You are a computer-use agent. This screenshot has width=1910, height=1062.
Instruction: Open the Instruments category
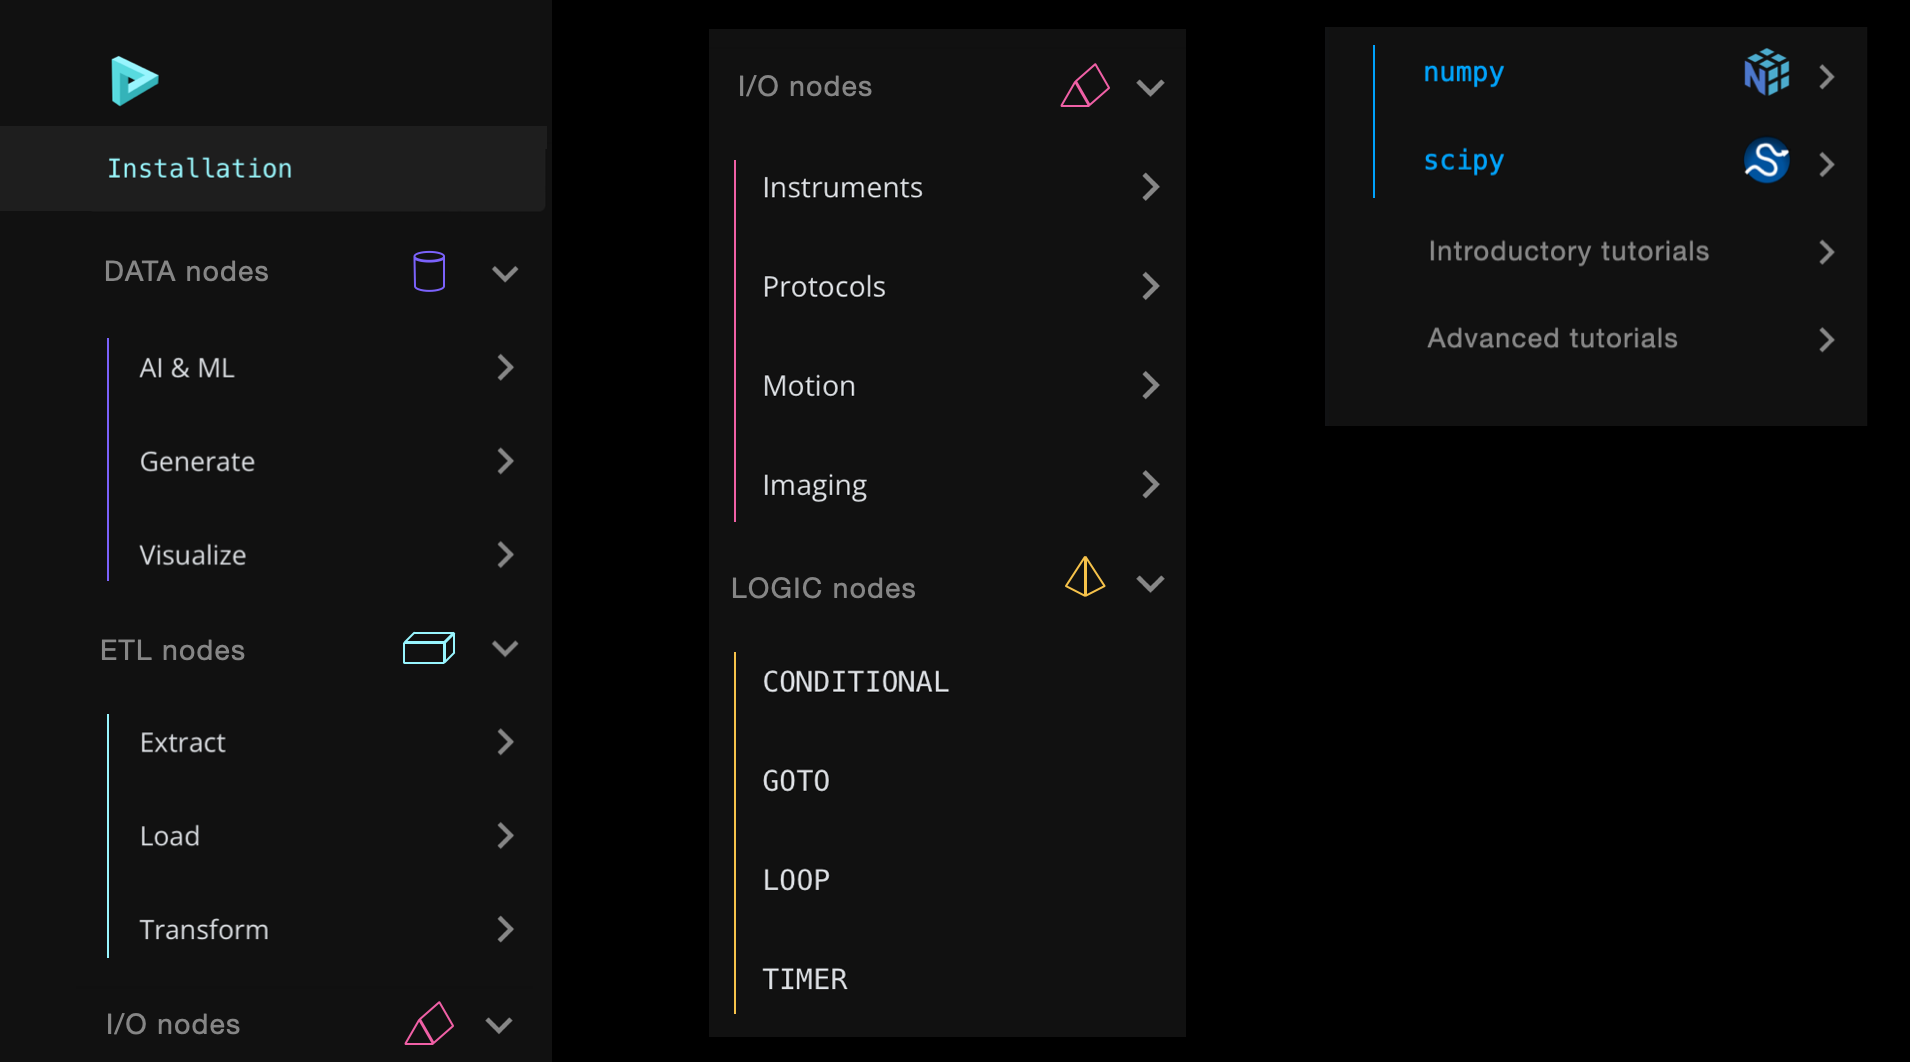[842, 186]
